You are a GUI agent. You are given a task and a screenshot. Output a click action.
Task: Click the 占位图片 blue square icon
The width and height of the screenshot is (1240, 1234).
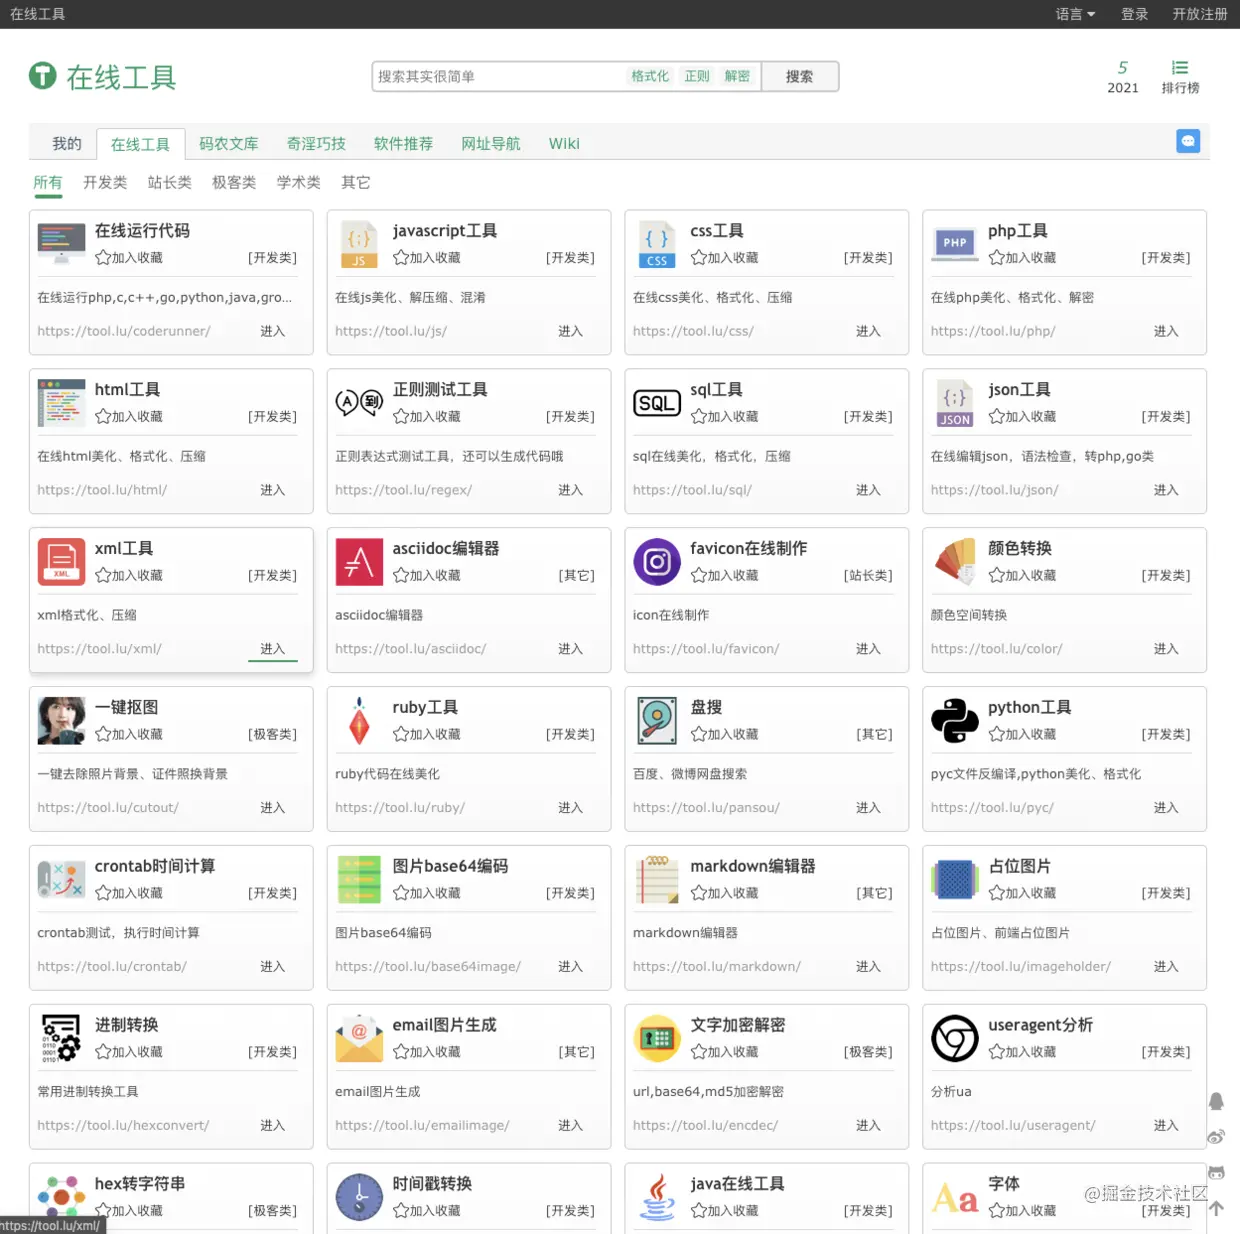click(x=955, y=879)
